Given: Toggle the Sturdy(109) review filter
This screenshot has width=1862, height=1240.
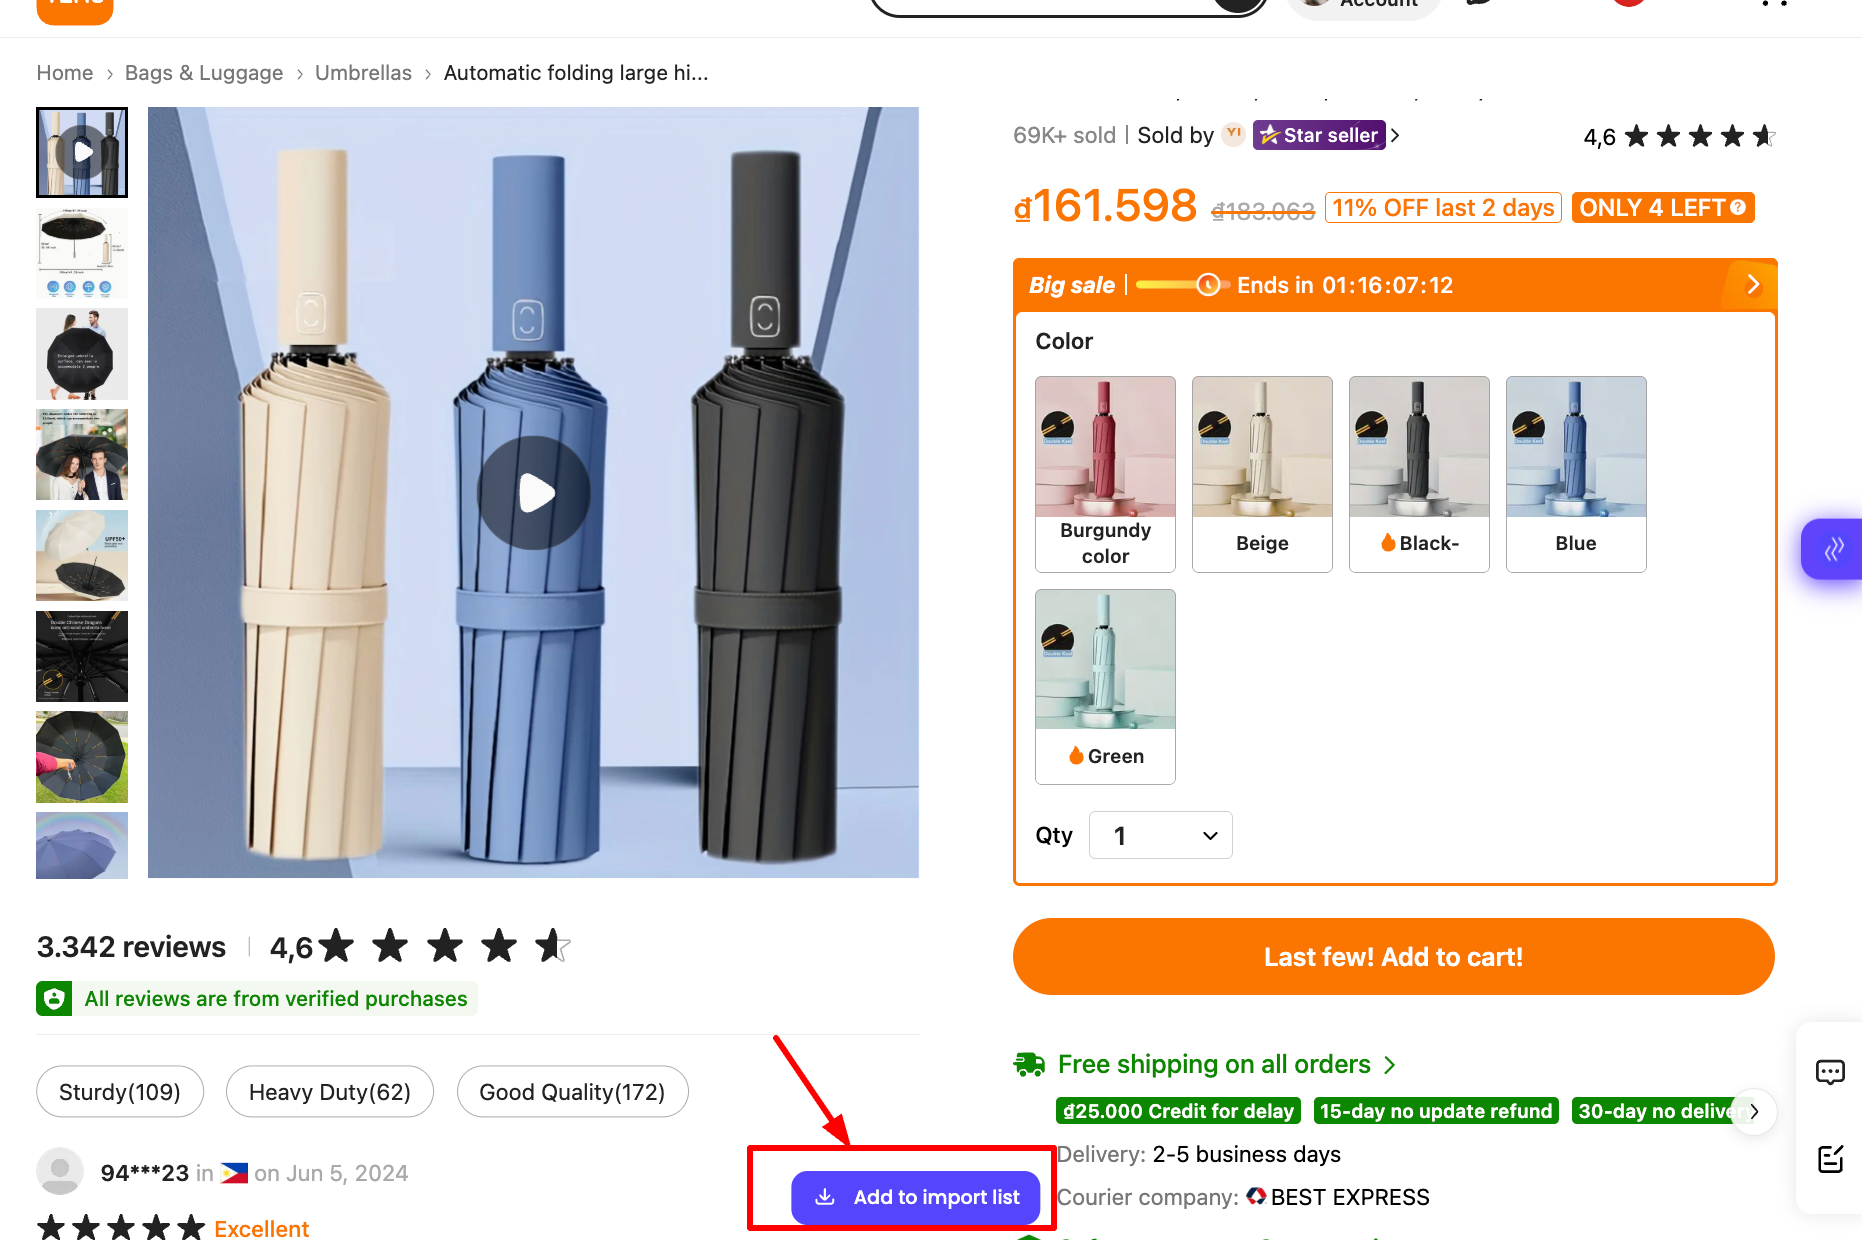Looking at the screenshot, I should point(120,1091).
